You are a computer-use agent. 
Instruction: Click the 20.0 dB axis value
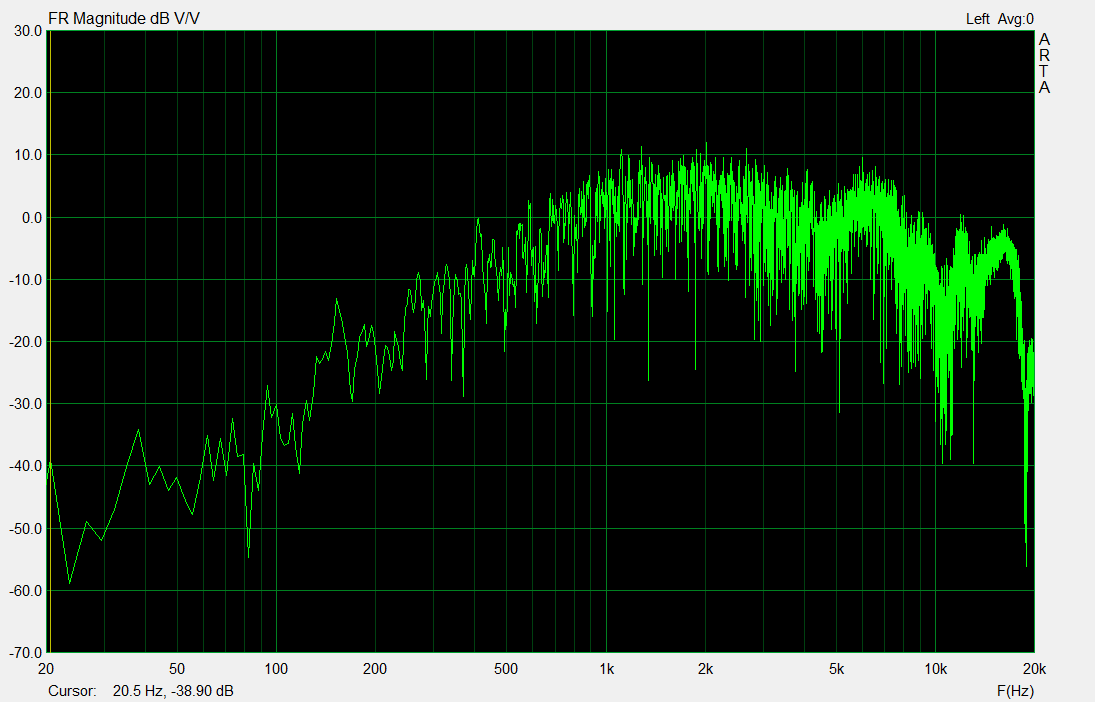(28, 93)
